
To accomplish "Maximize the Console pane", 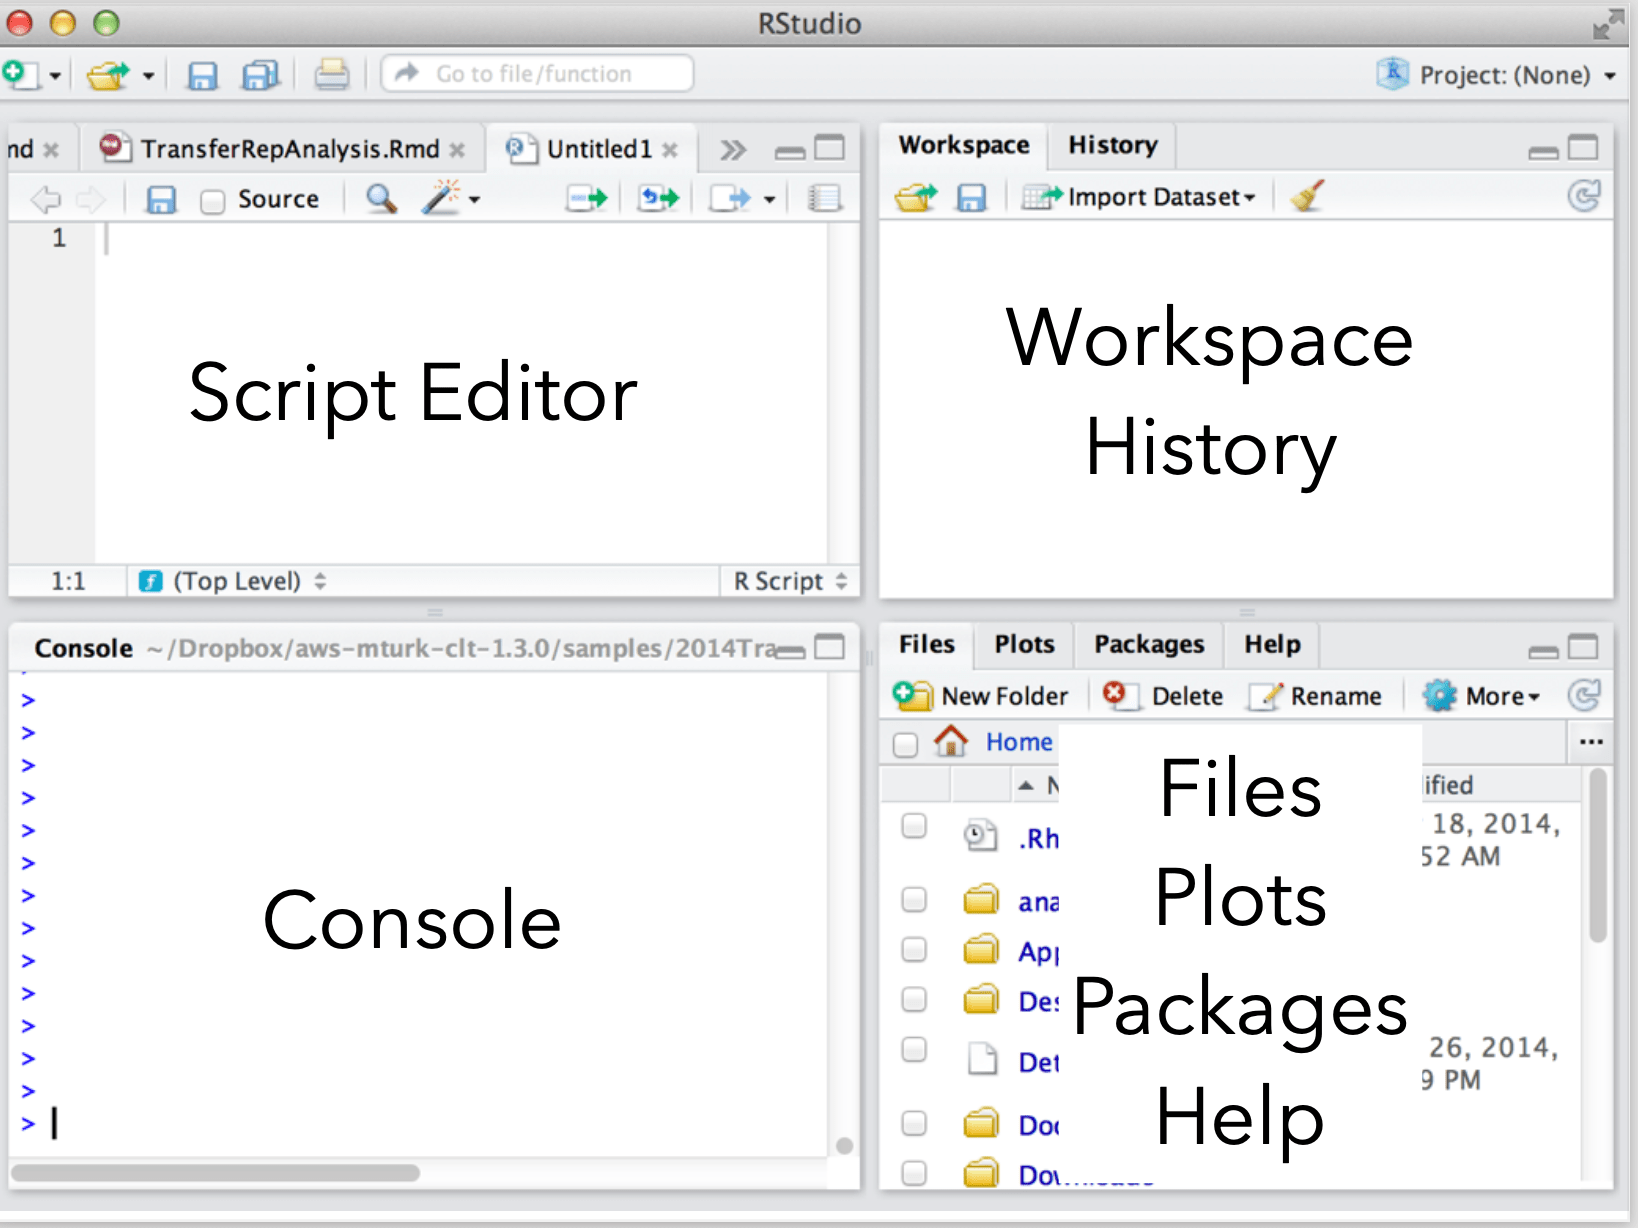I will pos(830,647).
